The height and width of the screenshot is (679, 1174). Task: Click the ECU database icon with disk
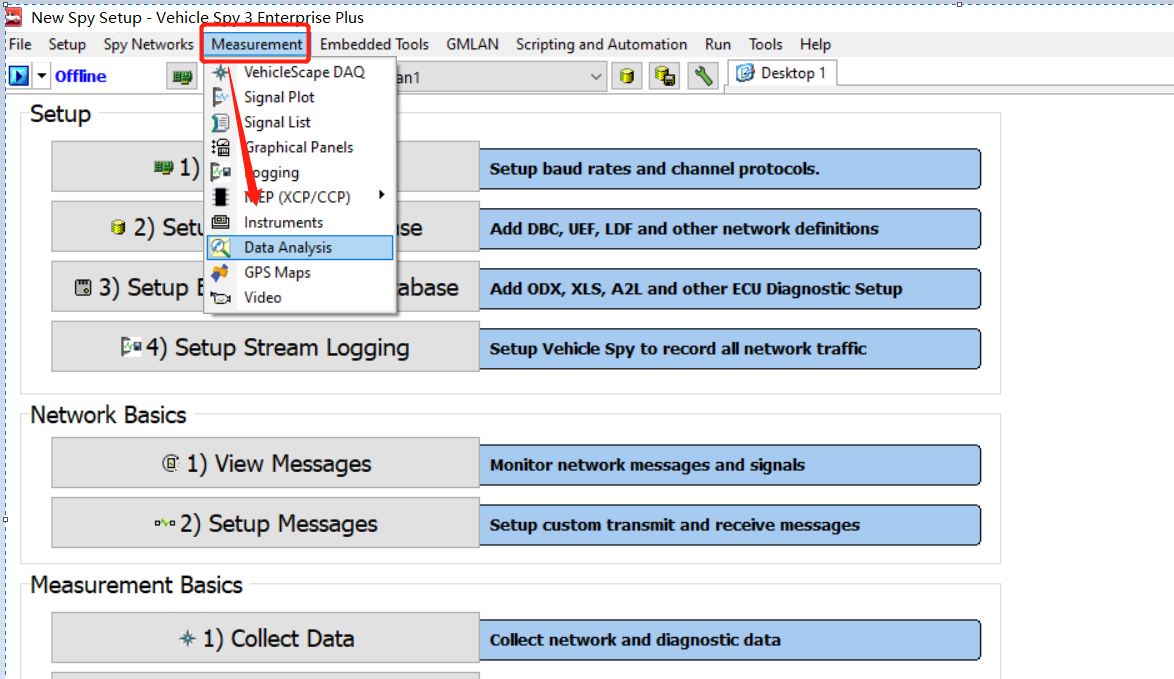[x=665, y=76]
